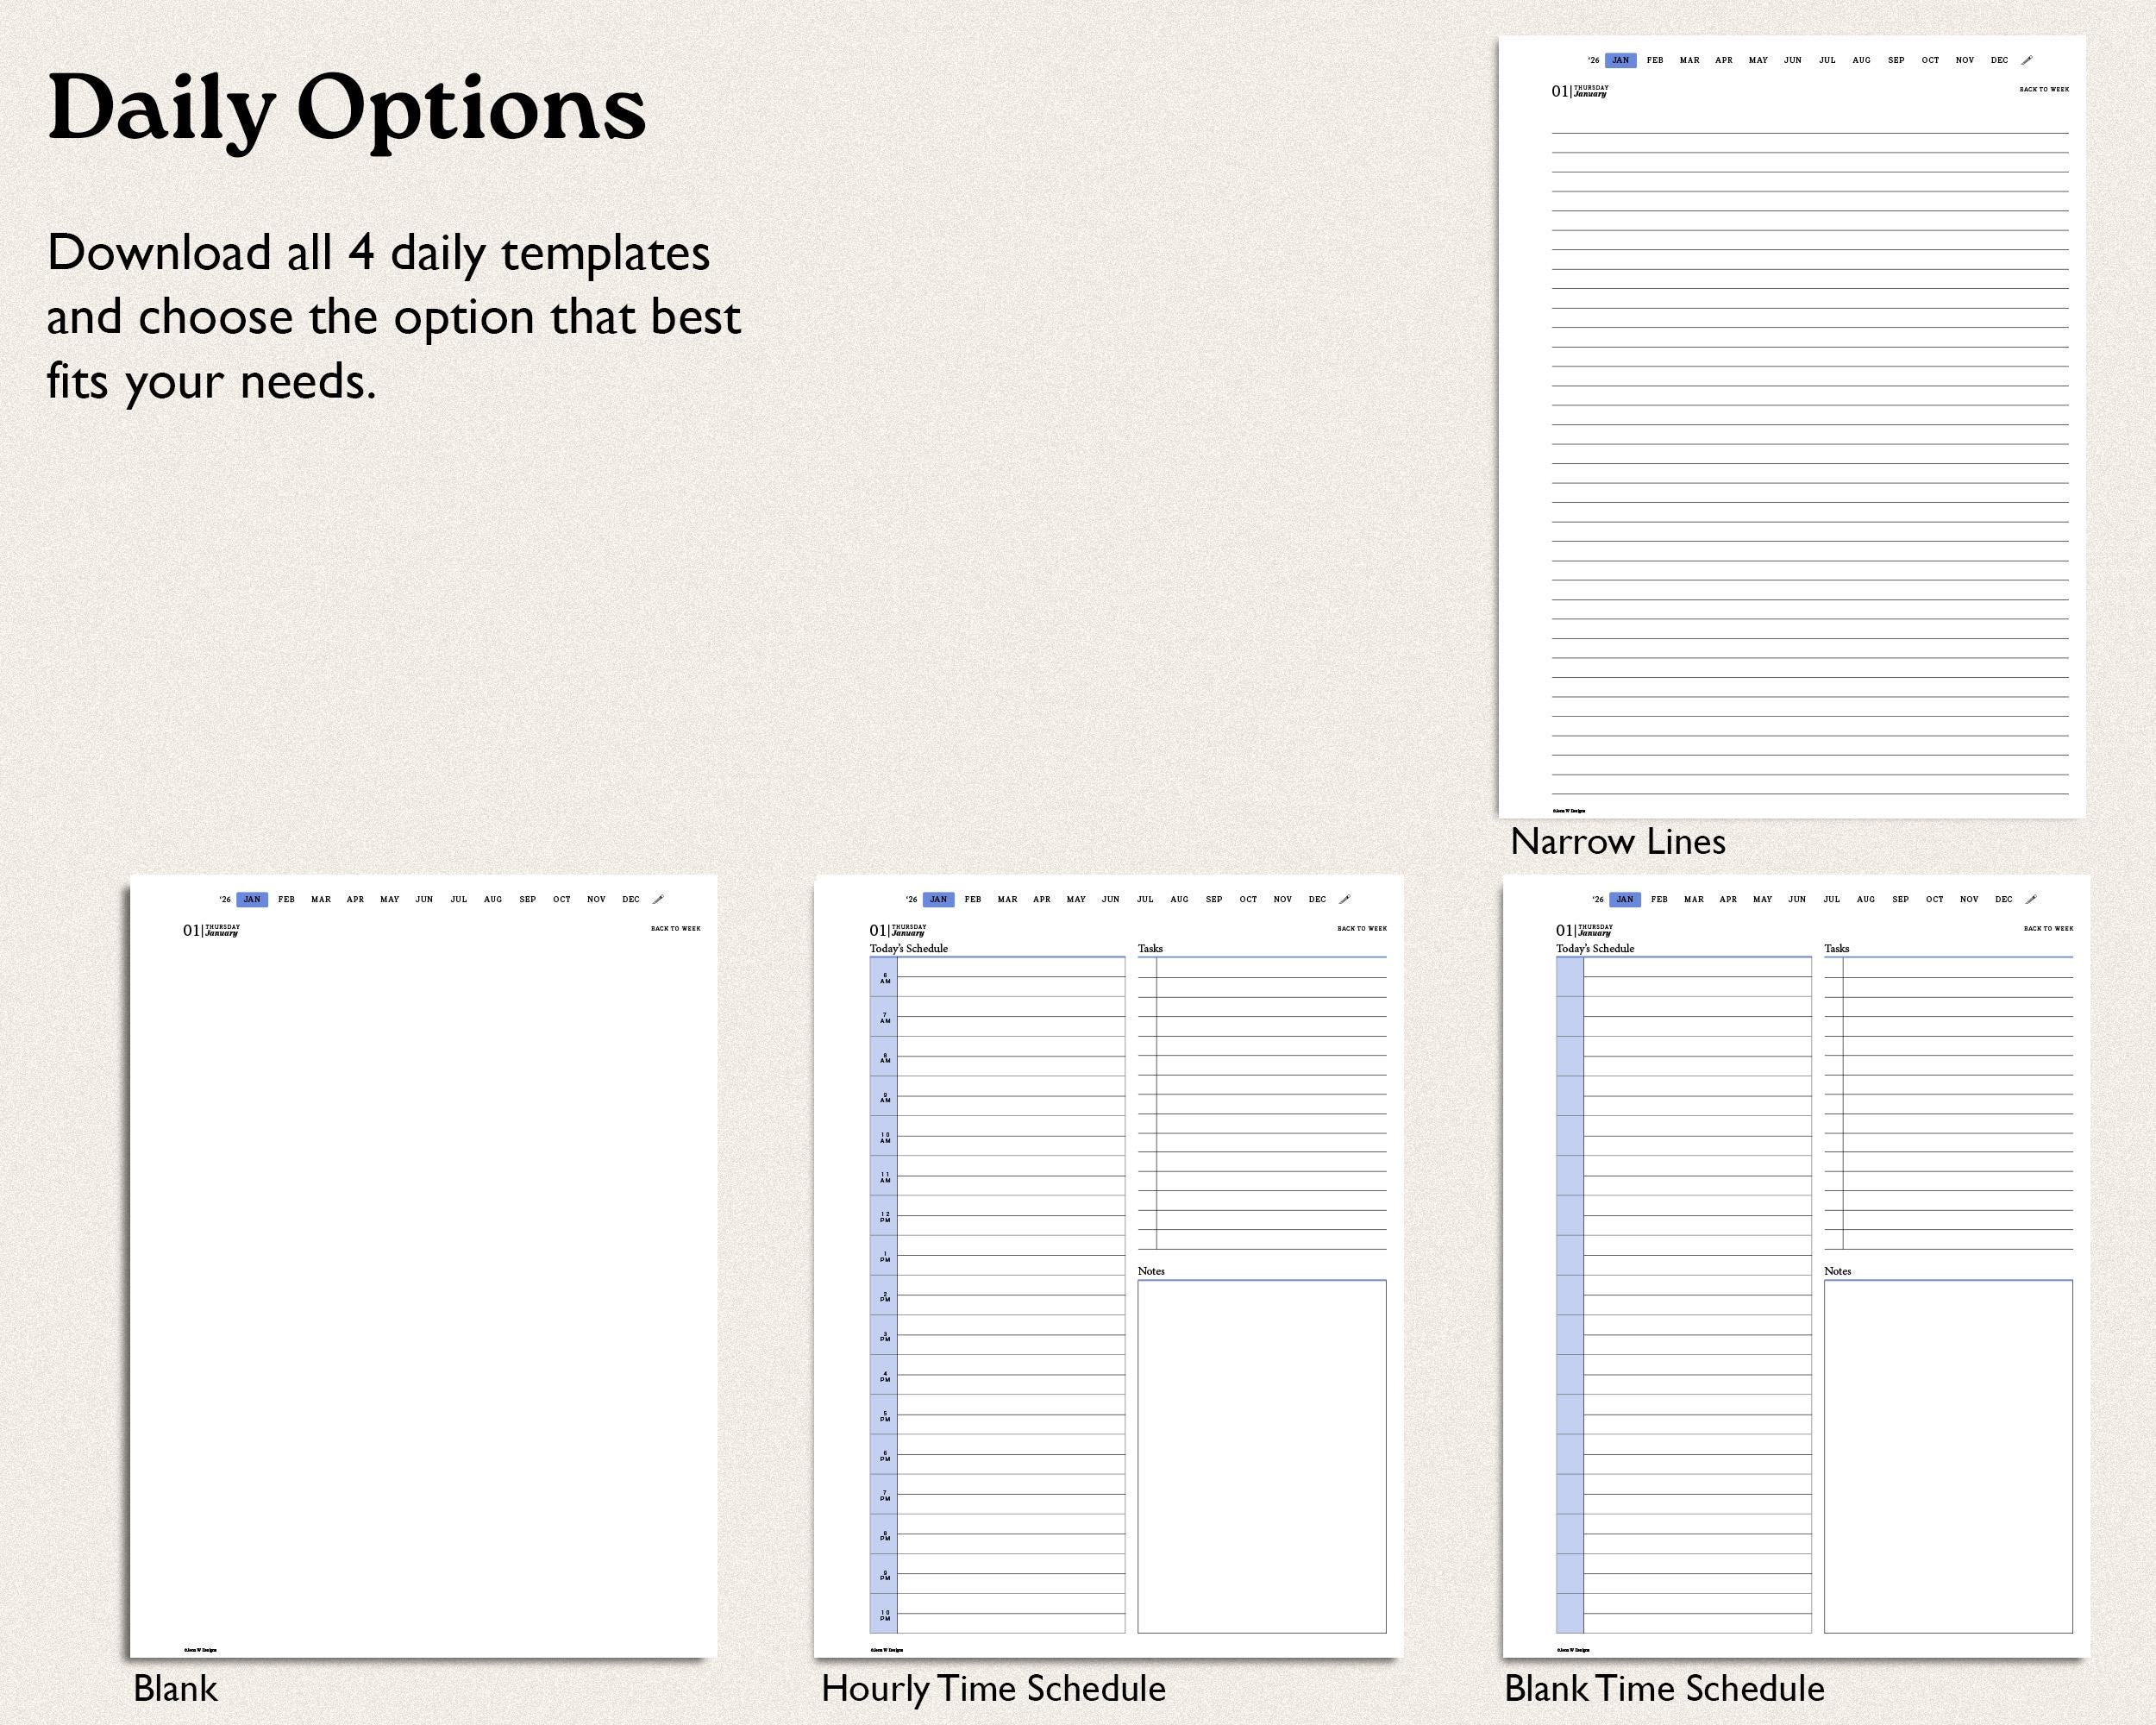This screenshot has width=2156, height=1725.
Task: Click the "Narrow Lines" caption
Action: 1618,842
